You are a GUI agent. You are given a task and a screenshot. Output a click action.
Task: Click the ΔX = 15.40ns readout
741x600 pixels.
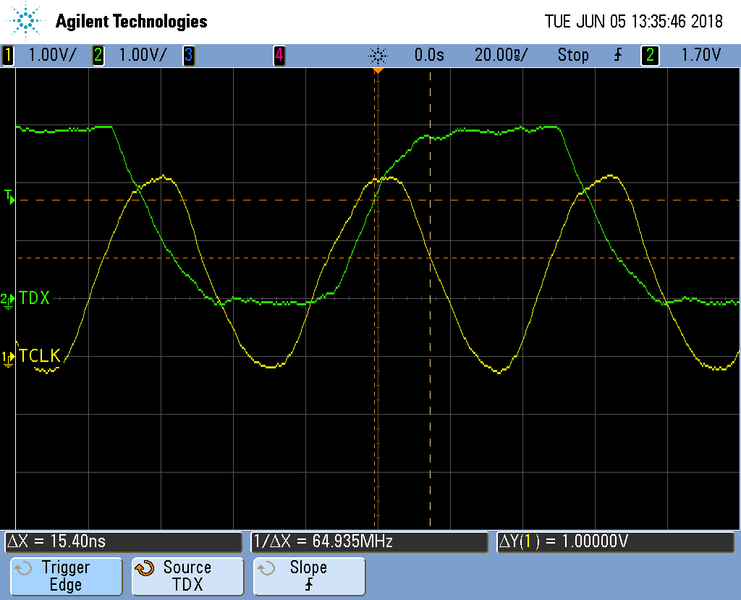(x=123, y=541)
